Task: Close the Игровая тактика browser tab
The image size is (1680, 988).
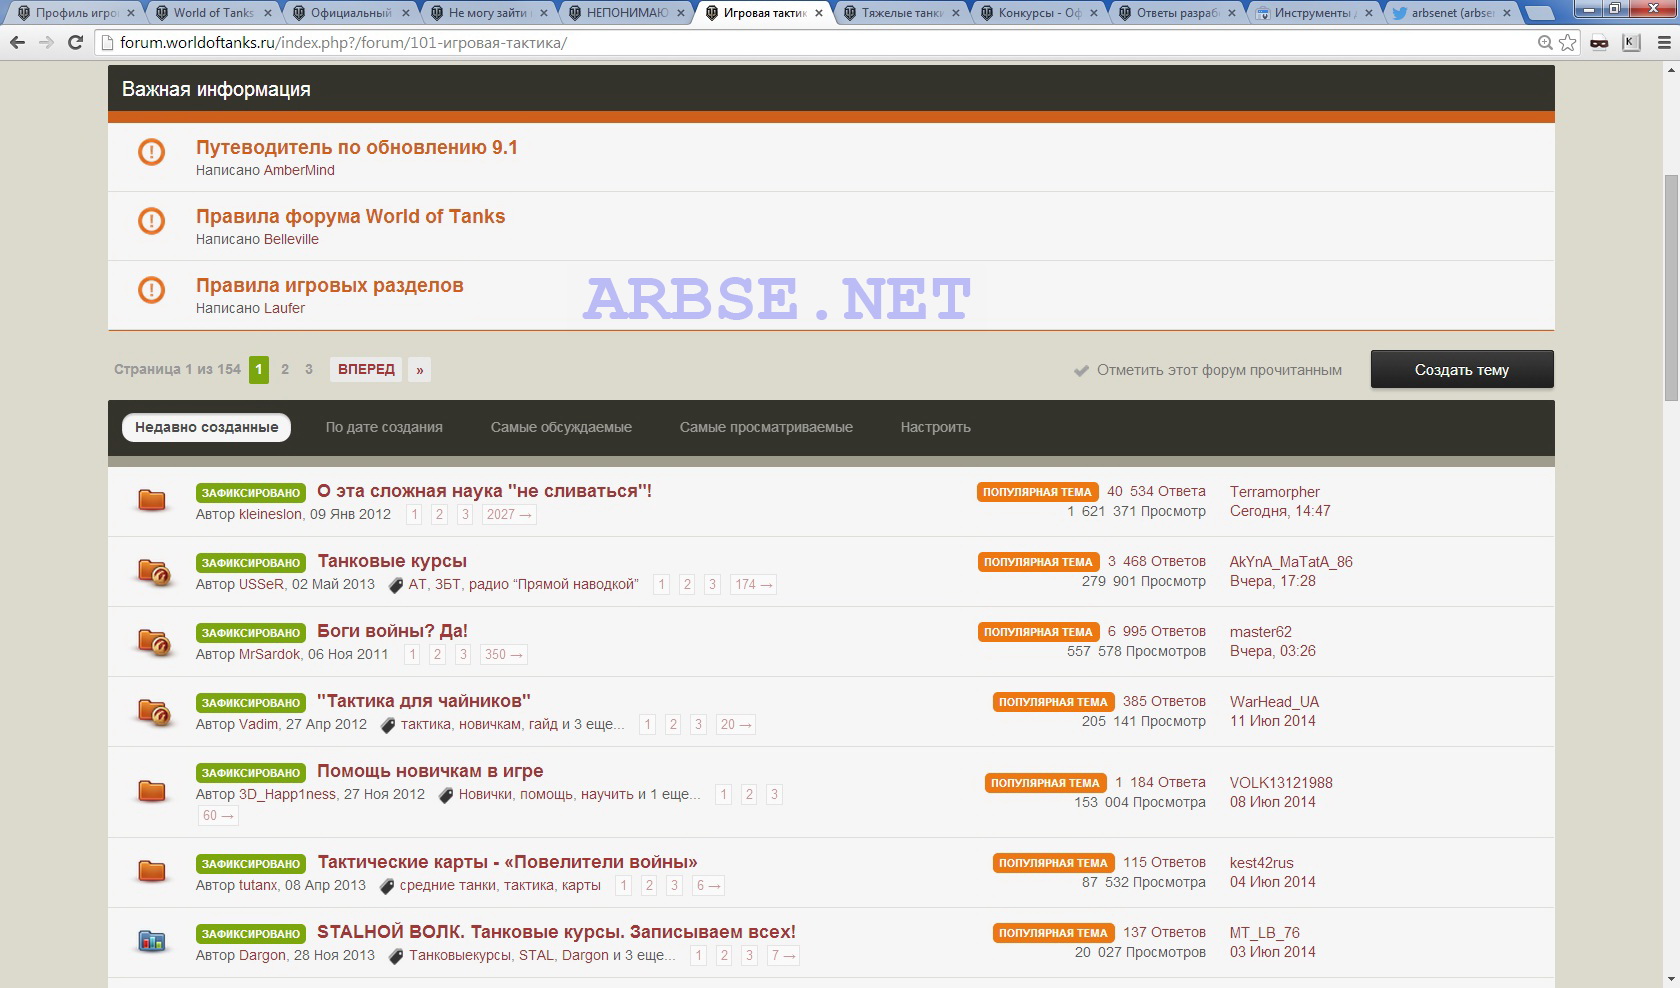Action: pos(819,13)
